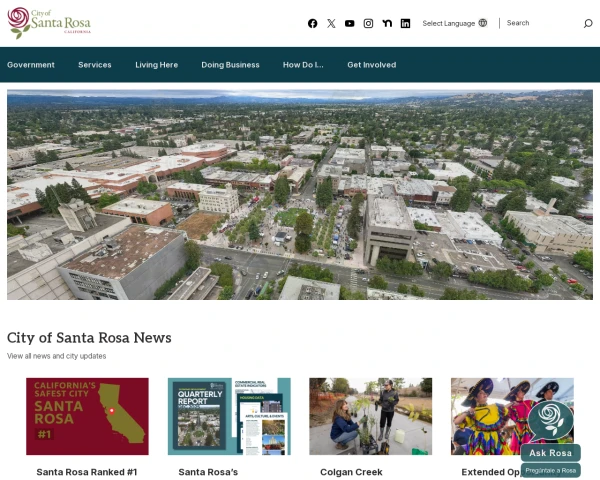Open the X (Twitter) icon
The height and width of the screenshot is (480, 600).
[x=331, y=23]
